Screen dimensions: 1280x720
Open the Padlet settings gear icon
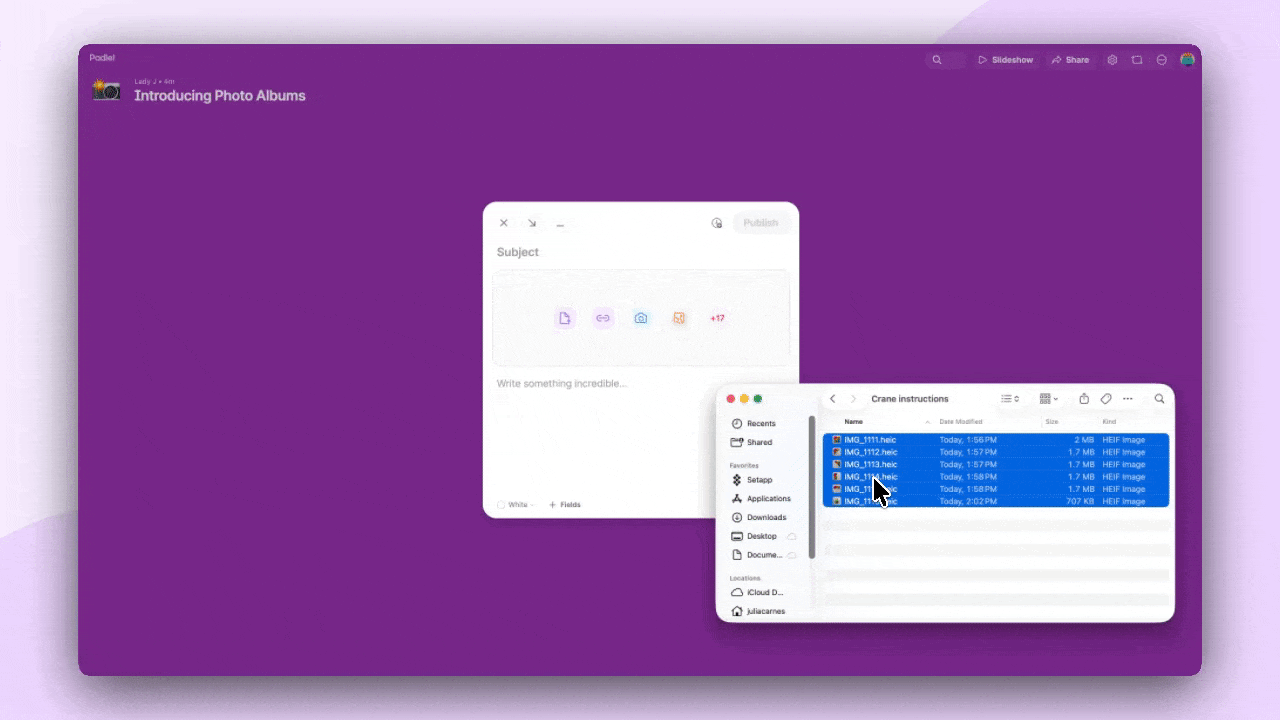pos(1112,60)
